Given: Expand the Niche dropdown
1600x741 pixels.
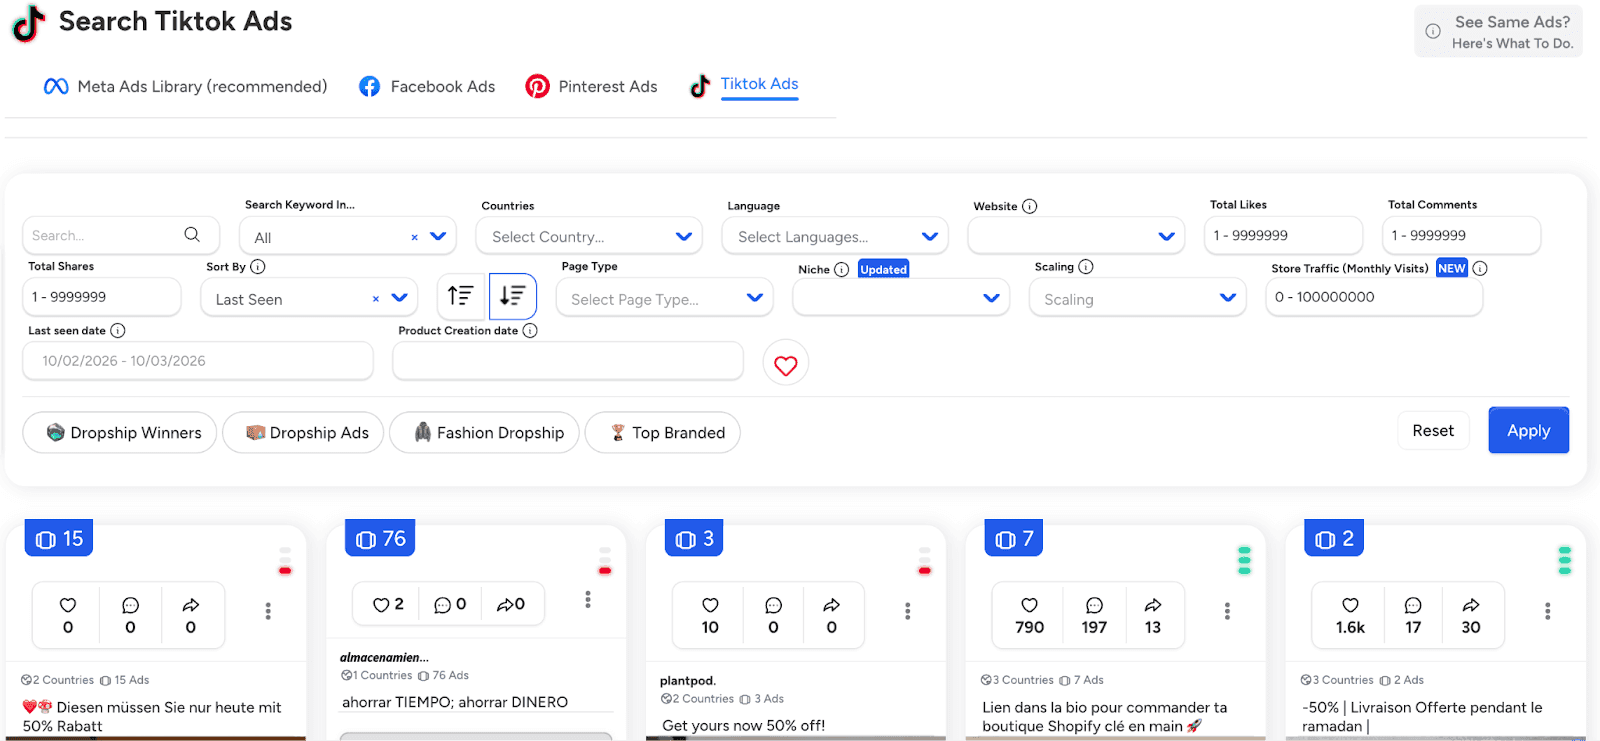Looking at the screenshot, I should coord(901,298).
